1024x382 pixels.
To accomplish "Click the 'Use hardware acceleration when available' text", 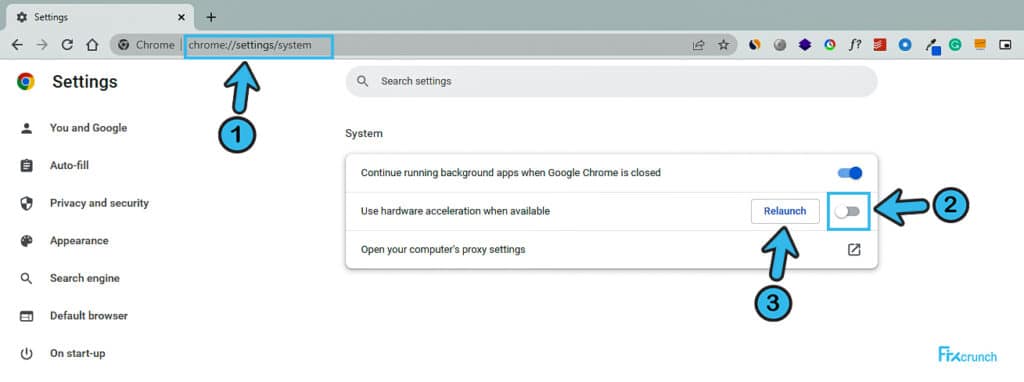I will pos(455,211).
